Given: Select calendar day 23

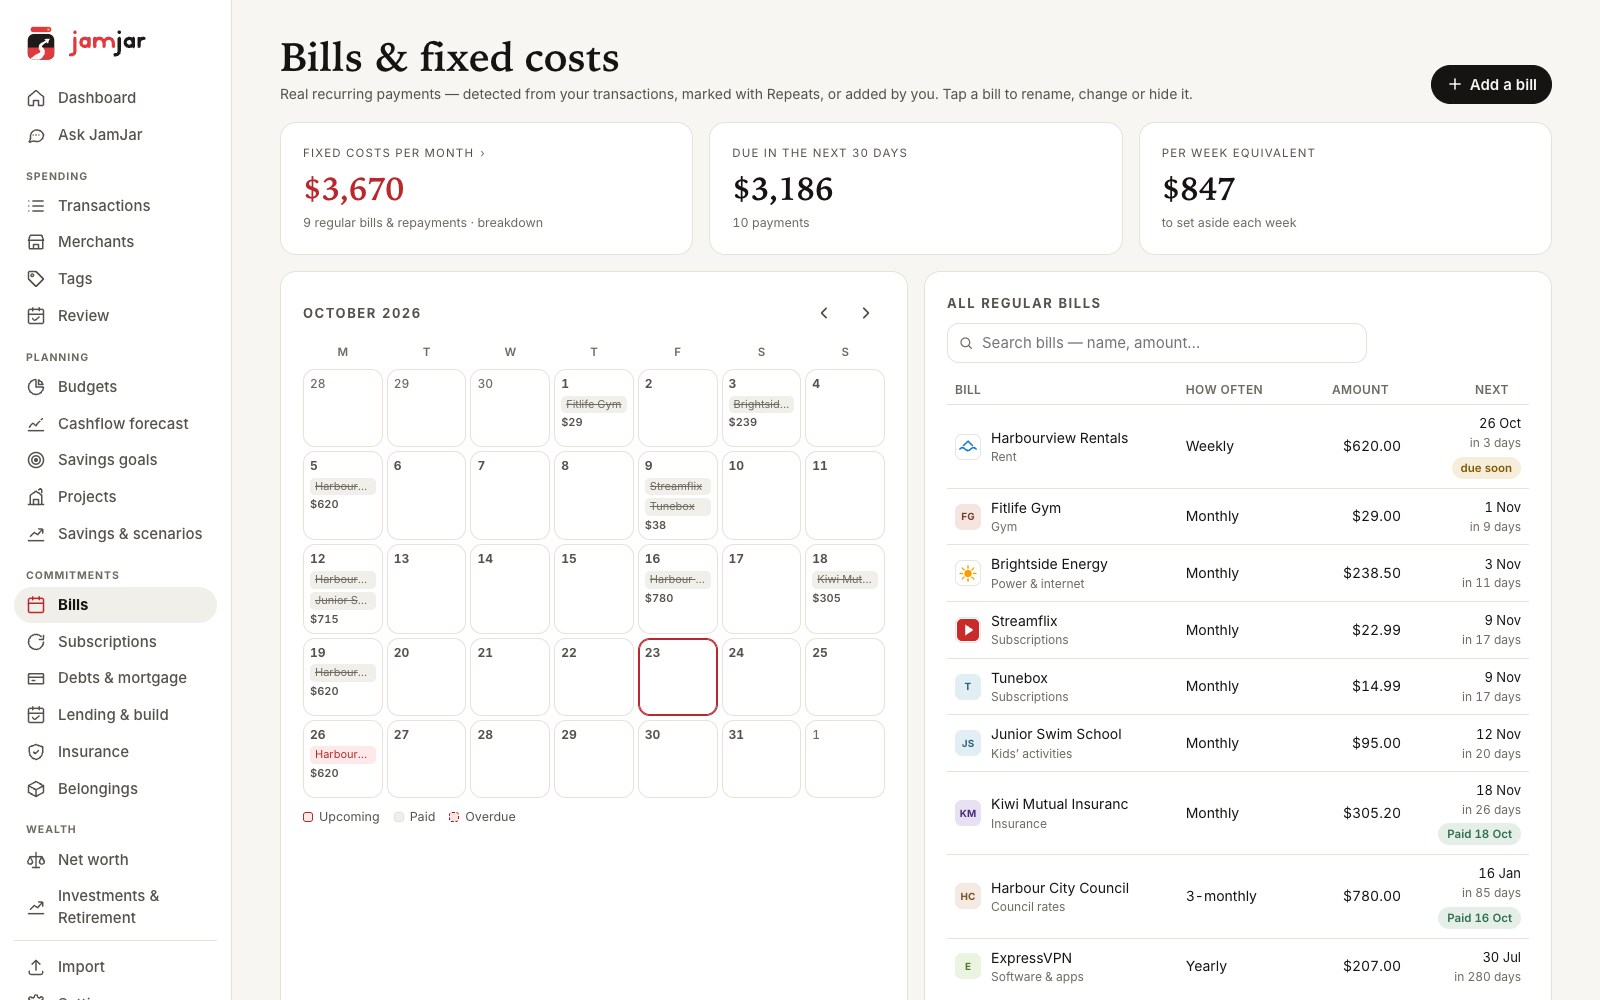Looking at the screenshot, I should coord(678,677).
